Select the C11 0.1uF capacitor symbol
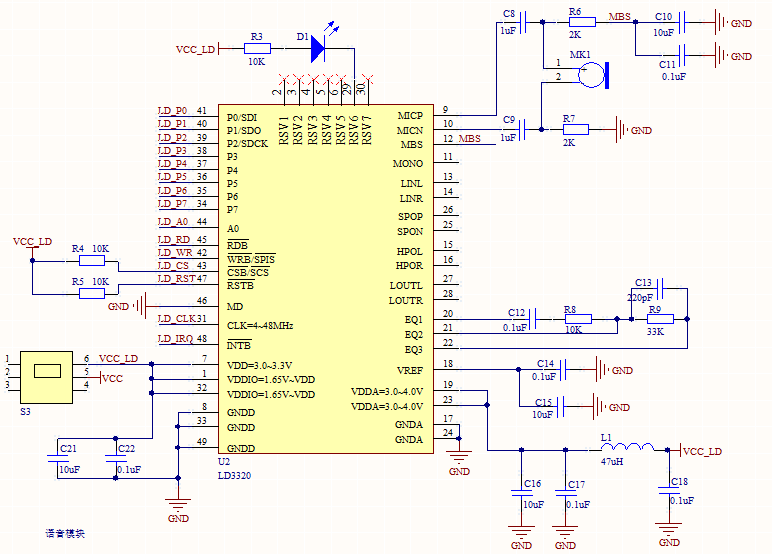Viewport: 772px width, 554px height. click(x=682, y=55)
